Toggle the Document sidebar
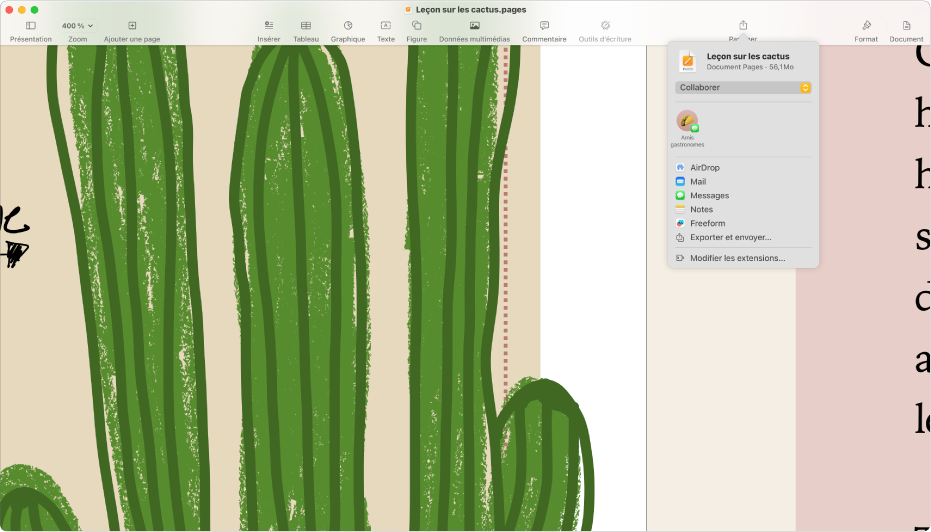This screenshot has width=931, height=532. click(906, 30)
